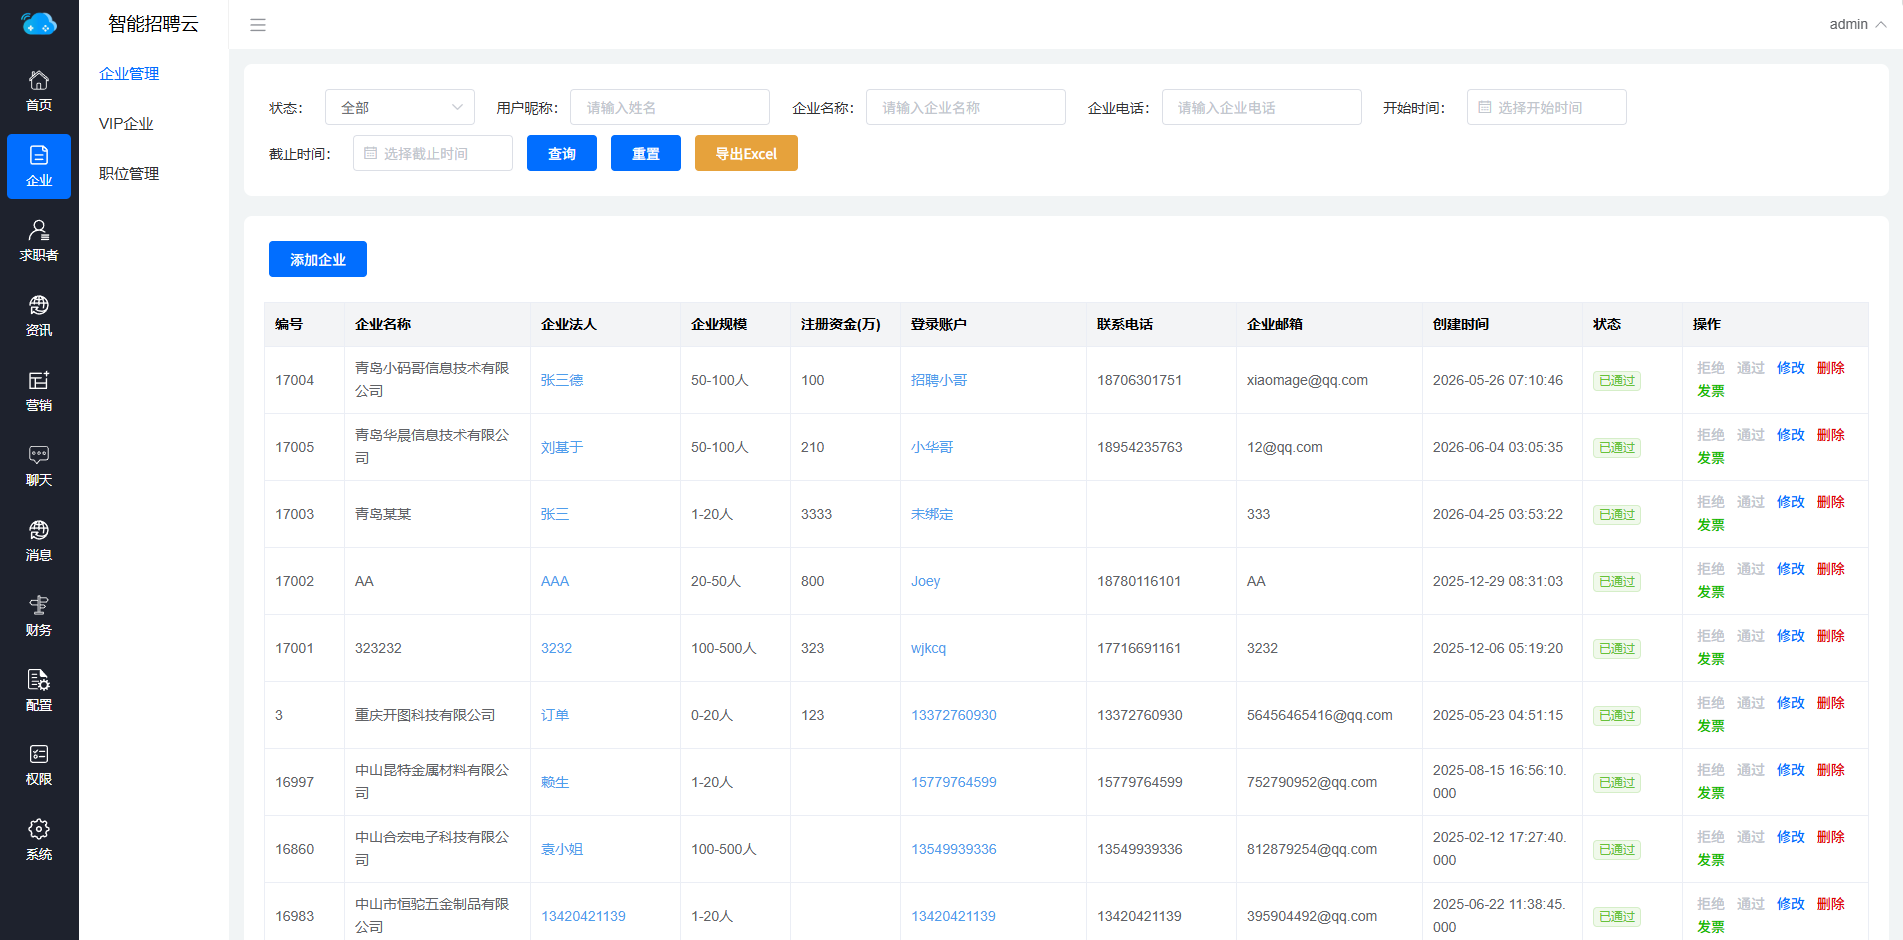Open the 开始时间 start date picker
This screenshot has width=1903, height=940.
click(x=1546, y=107)
